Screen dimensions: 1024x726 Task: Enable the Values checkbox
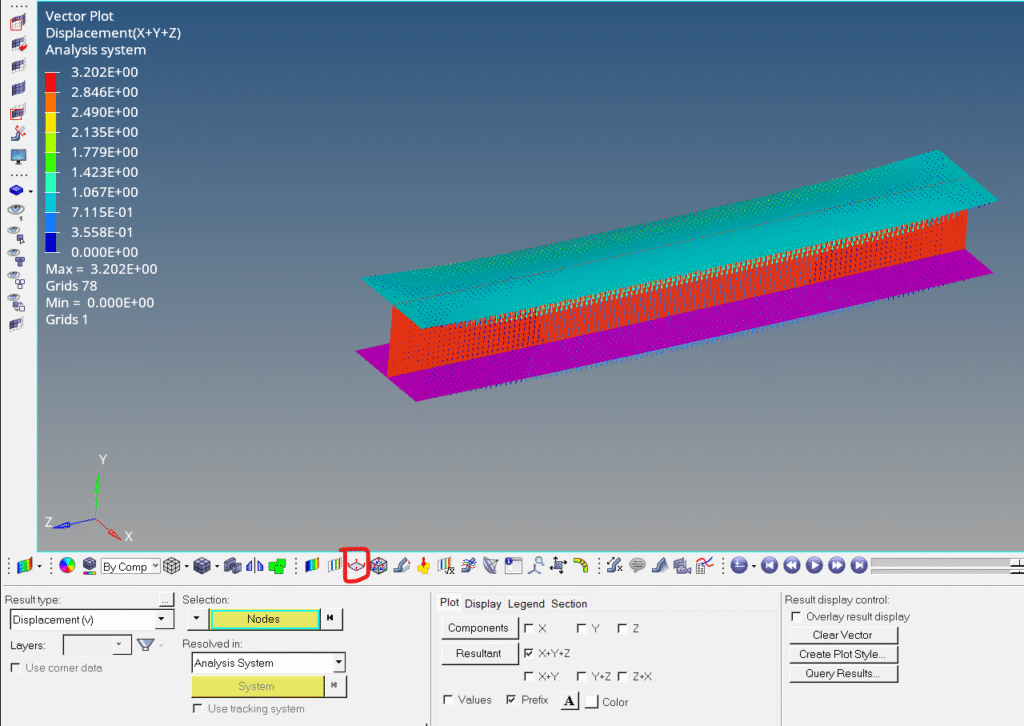[x=447, y=700]
